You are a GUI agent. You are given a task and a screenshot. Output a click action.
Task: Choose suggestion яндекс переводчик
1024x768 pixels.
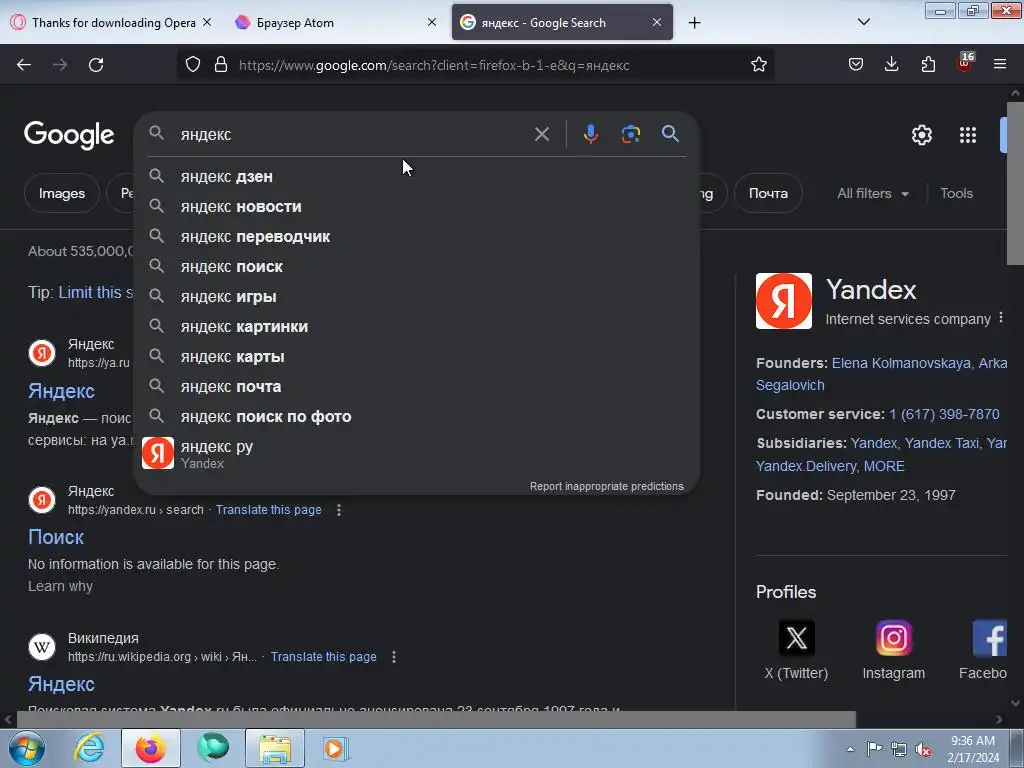tap(417, 236)
